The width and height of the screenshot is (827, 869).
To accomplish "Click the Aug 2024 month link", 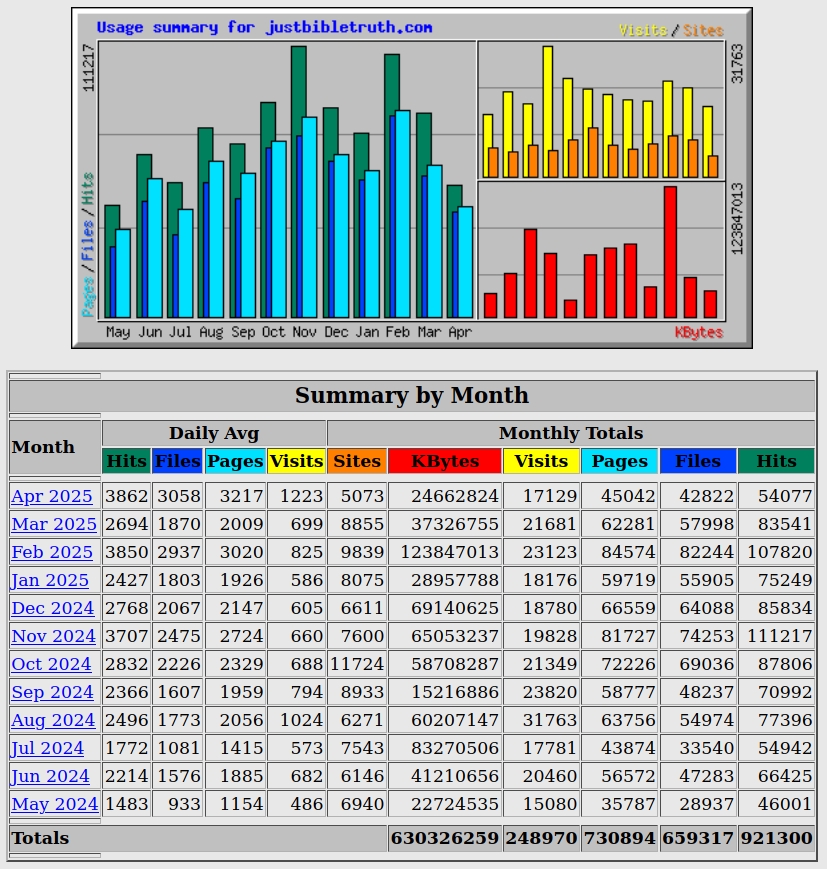I will 53,720.
